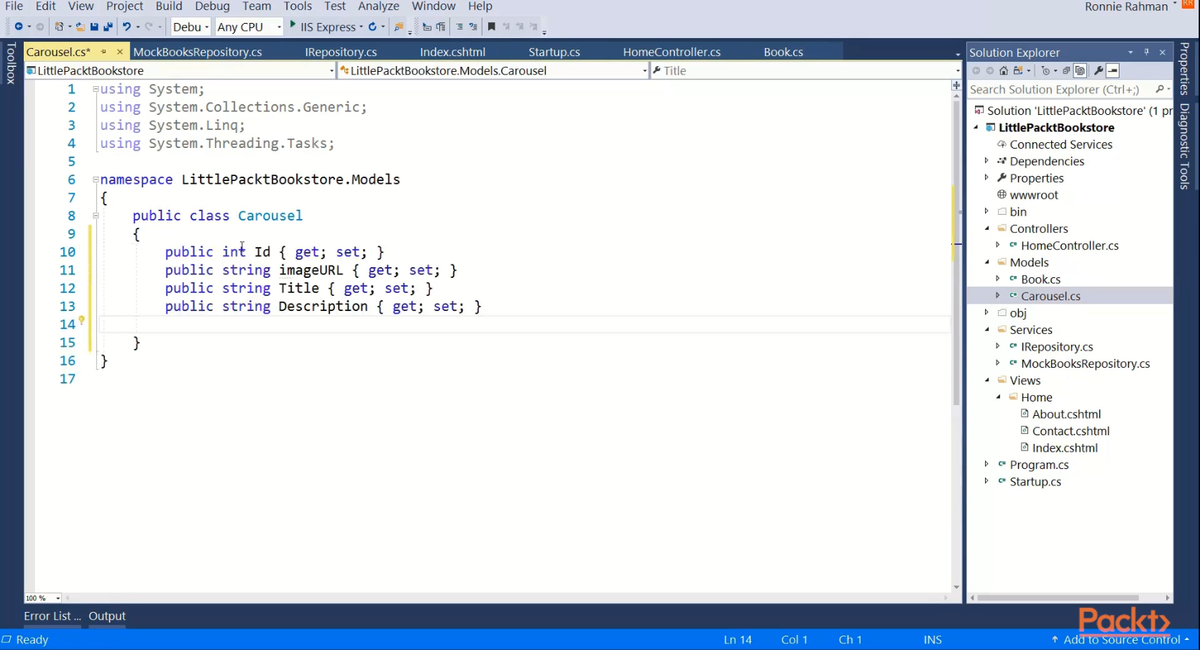Screen dimensions: 1200x650
Task: Open the LittlePacktBookstore.Models.Carousel type dropdown
Action: click(494, 71)
